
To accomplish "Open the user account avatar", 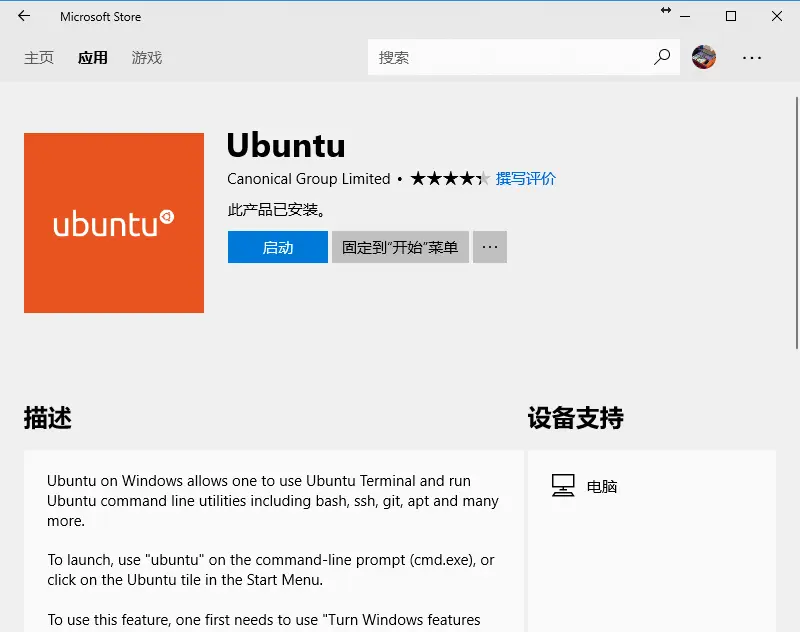I will click(704, 57).
